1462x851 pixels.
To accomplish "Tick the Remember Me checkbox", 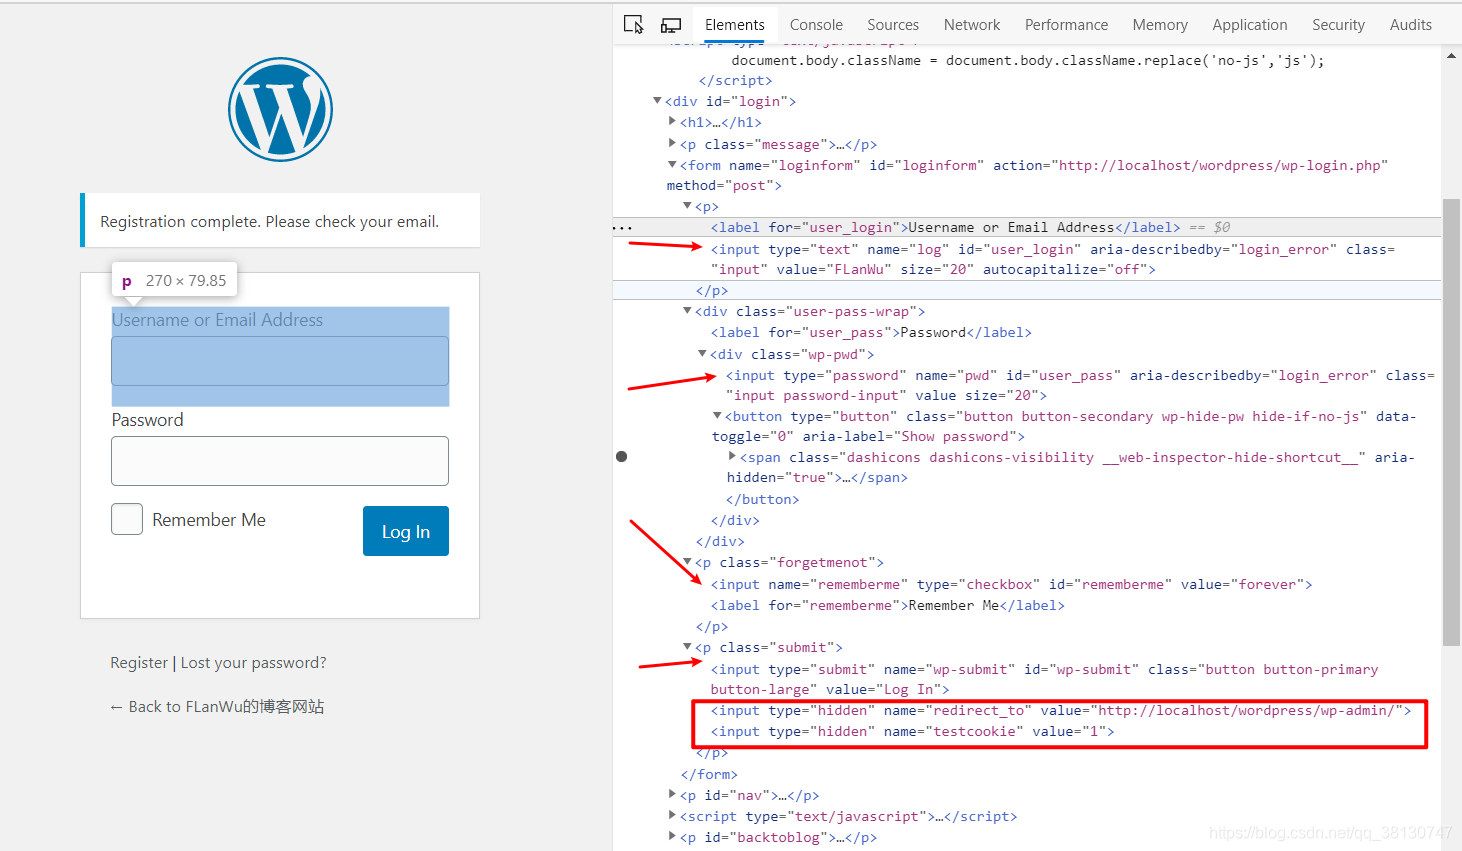I will click(127, 519).
